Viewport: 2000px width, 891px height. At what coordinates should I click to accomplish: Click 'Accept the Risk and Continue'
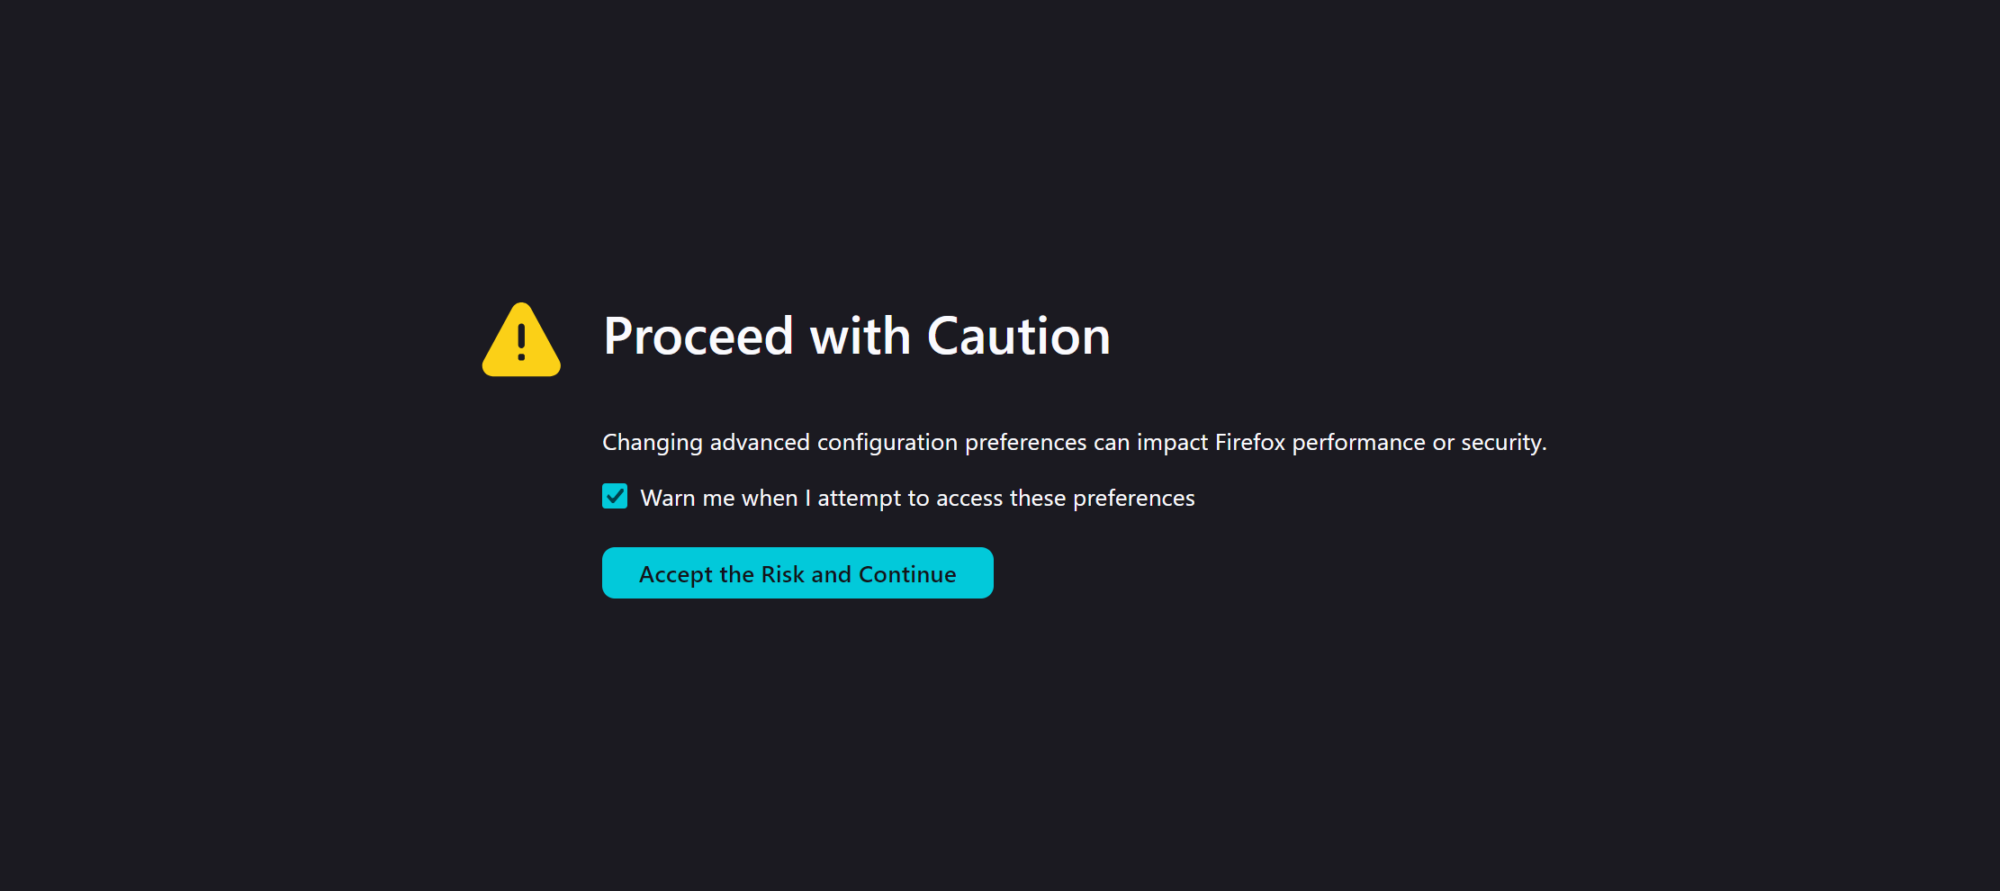click(797, 573)
